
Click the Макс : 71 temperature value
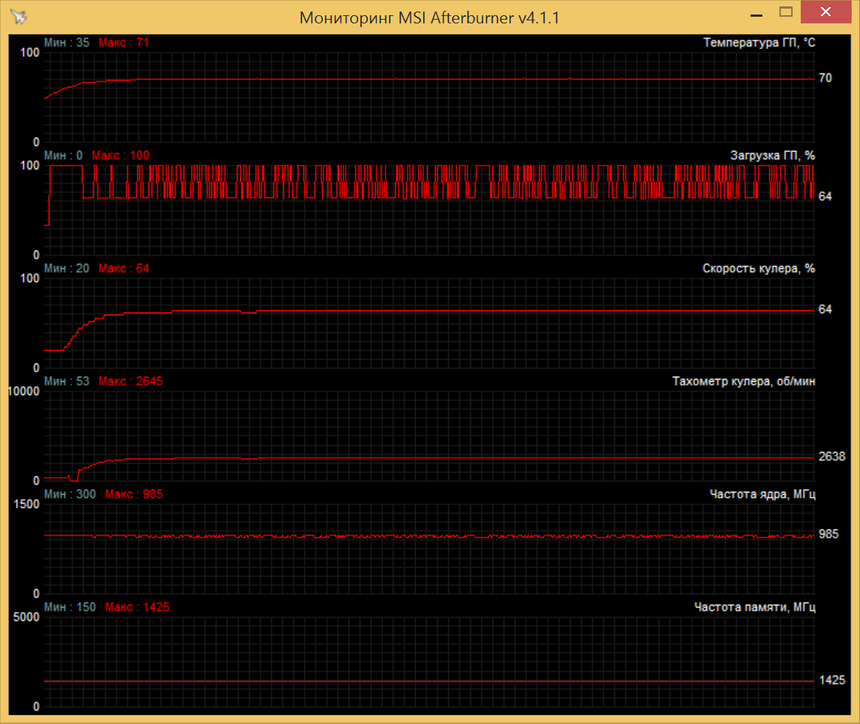120,42
